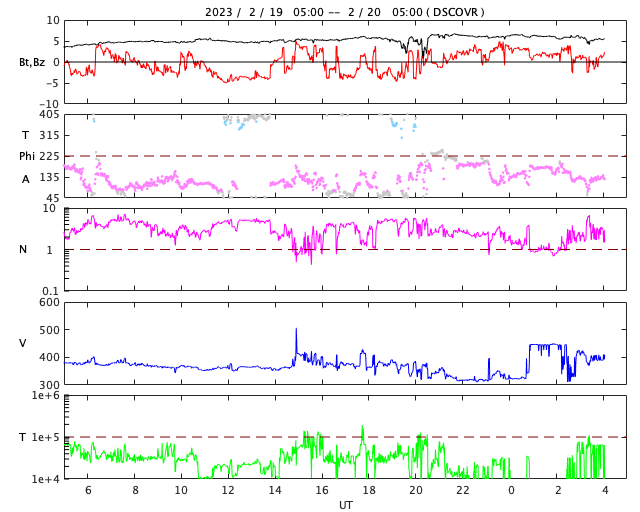Click the 300 velocity tick label
This screenshot has height=512, width=640.
pyautogui.click(x=49, y=385)
